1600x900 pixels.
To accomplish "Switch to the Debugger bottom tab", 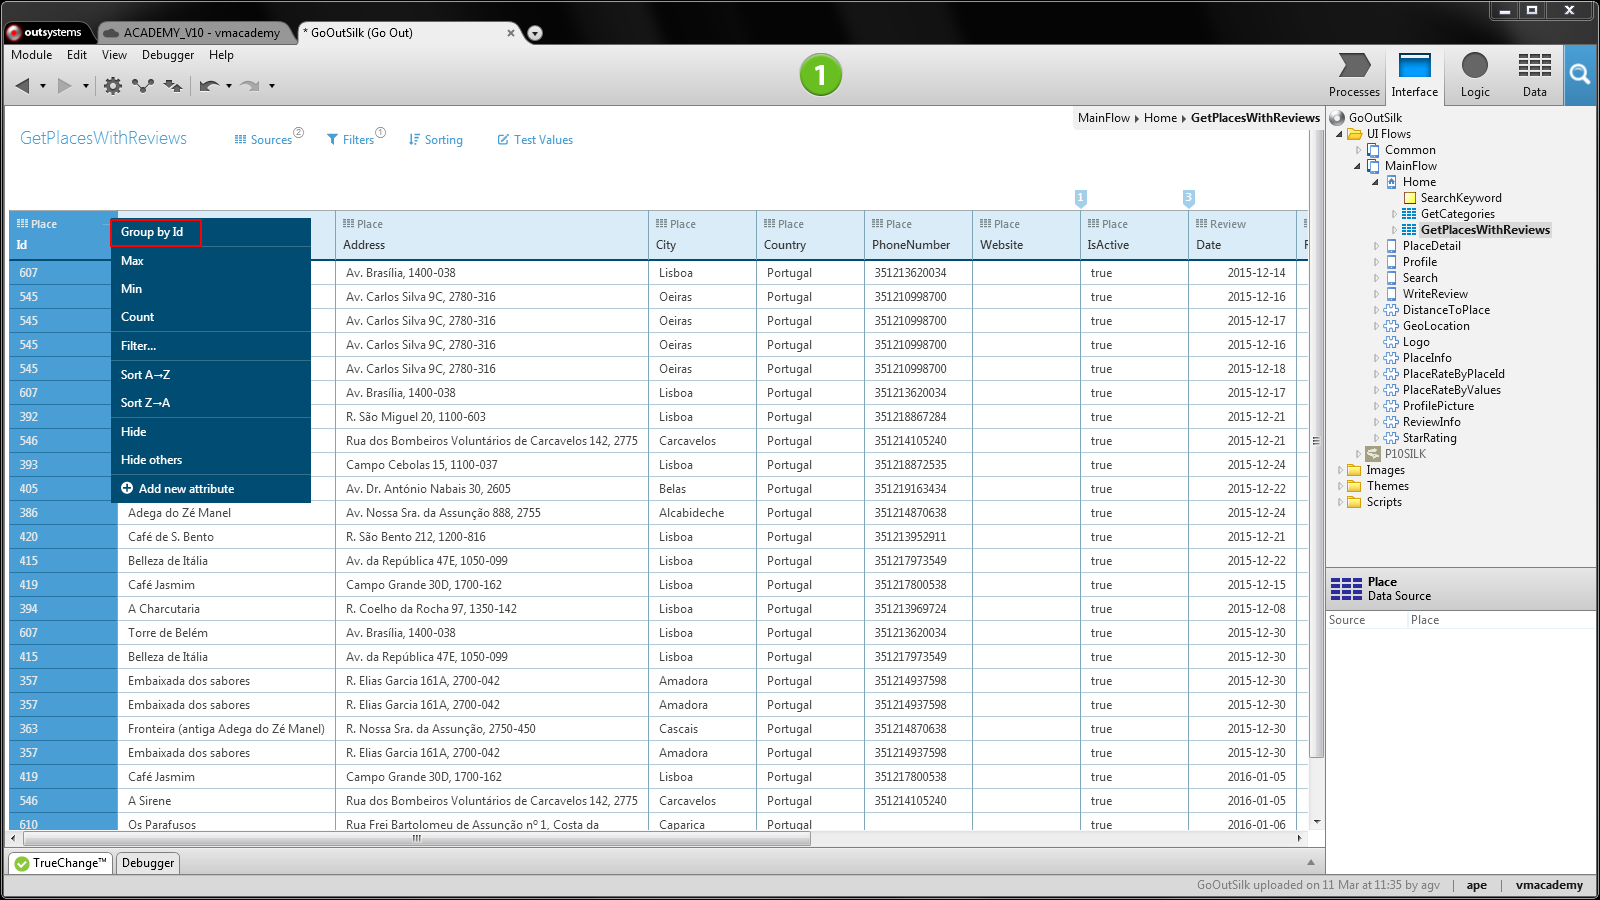I will click(x=148, y=863).
